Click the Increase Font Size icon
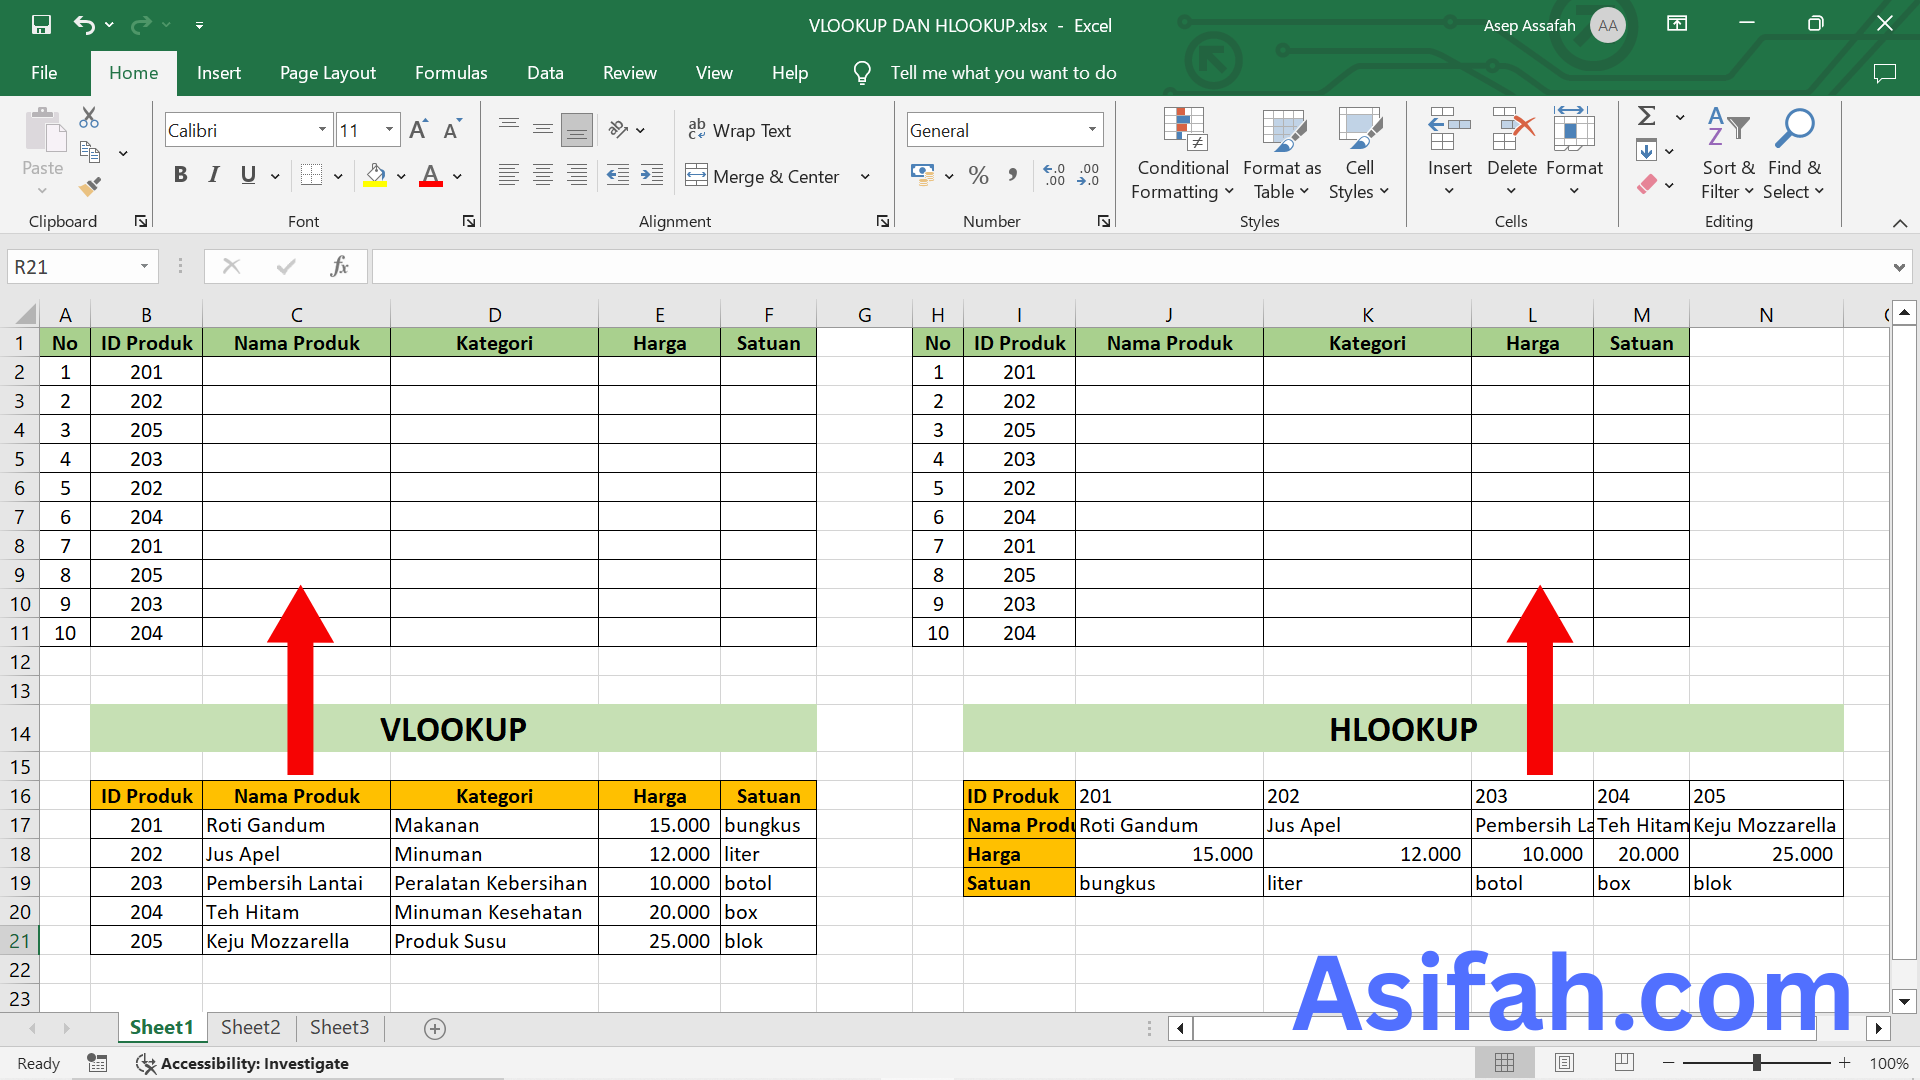Image resolution: width=1920 pixels, height=1080 pixels. pyautogui.click(x=419, y=130)
